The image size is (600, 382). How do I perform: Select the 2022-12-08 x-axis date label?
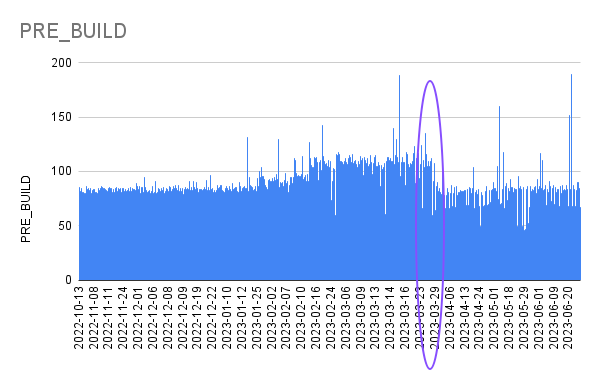click(x=168, y=318)
